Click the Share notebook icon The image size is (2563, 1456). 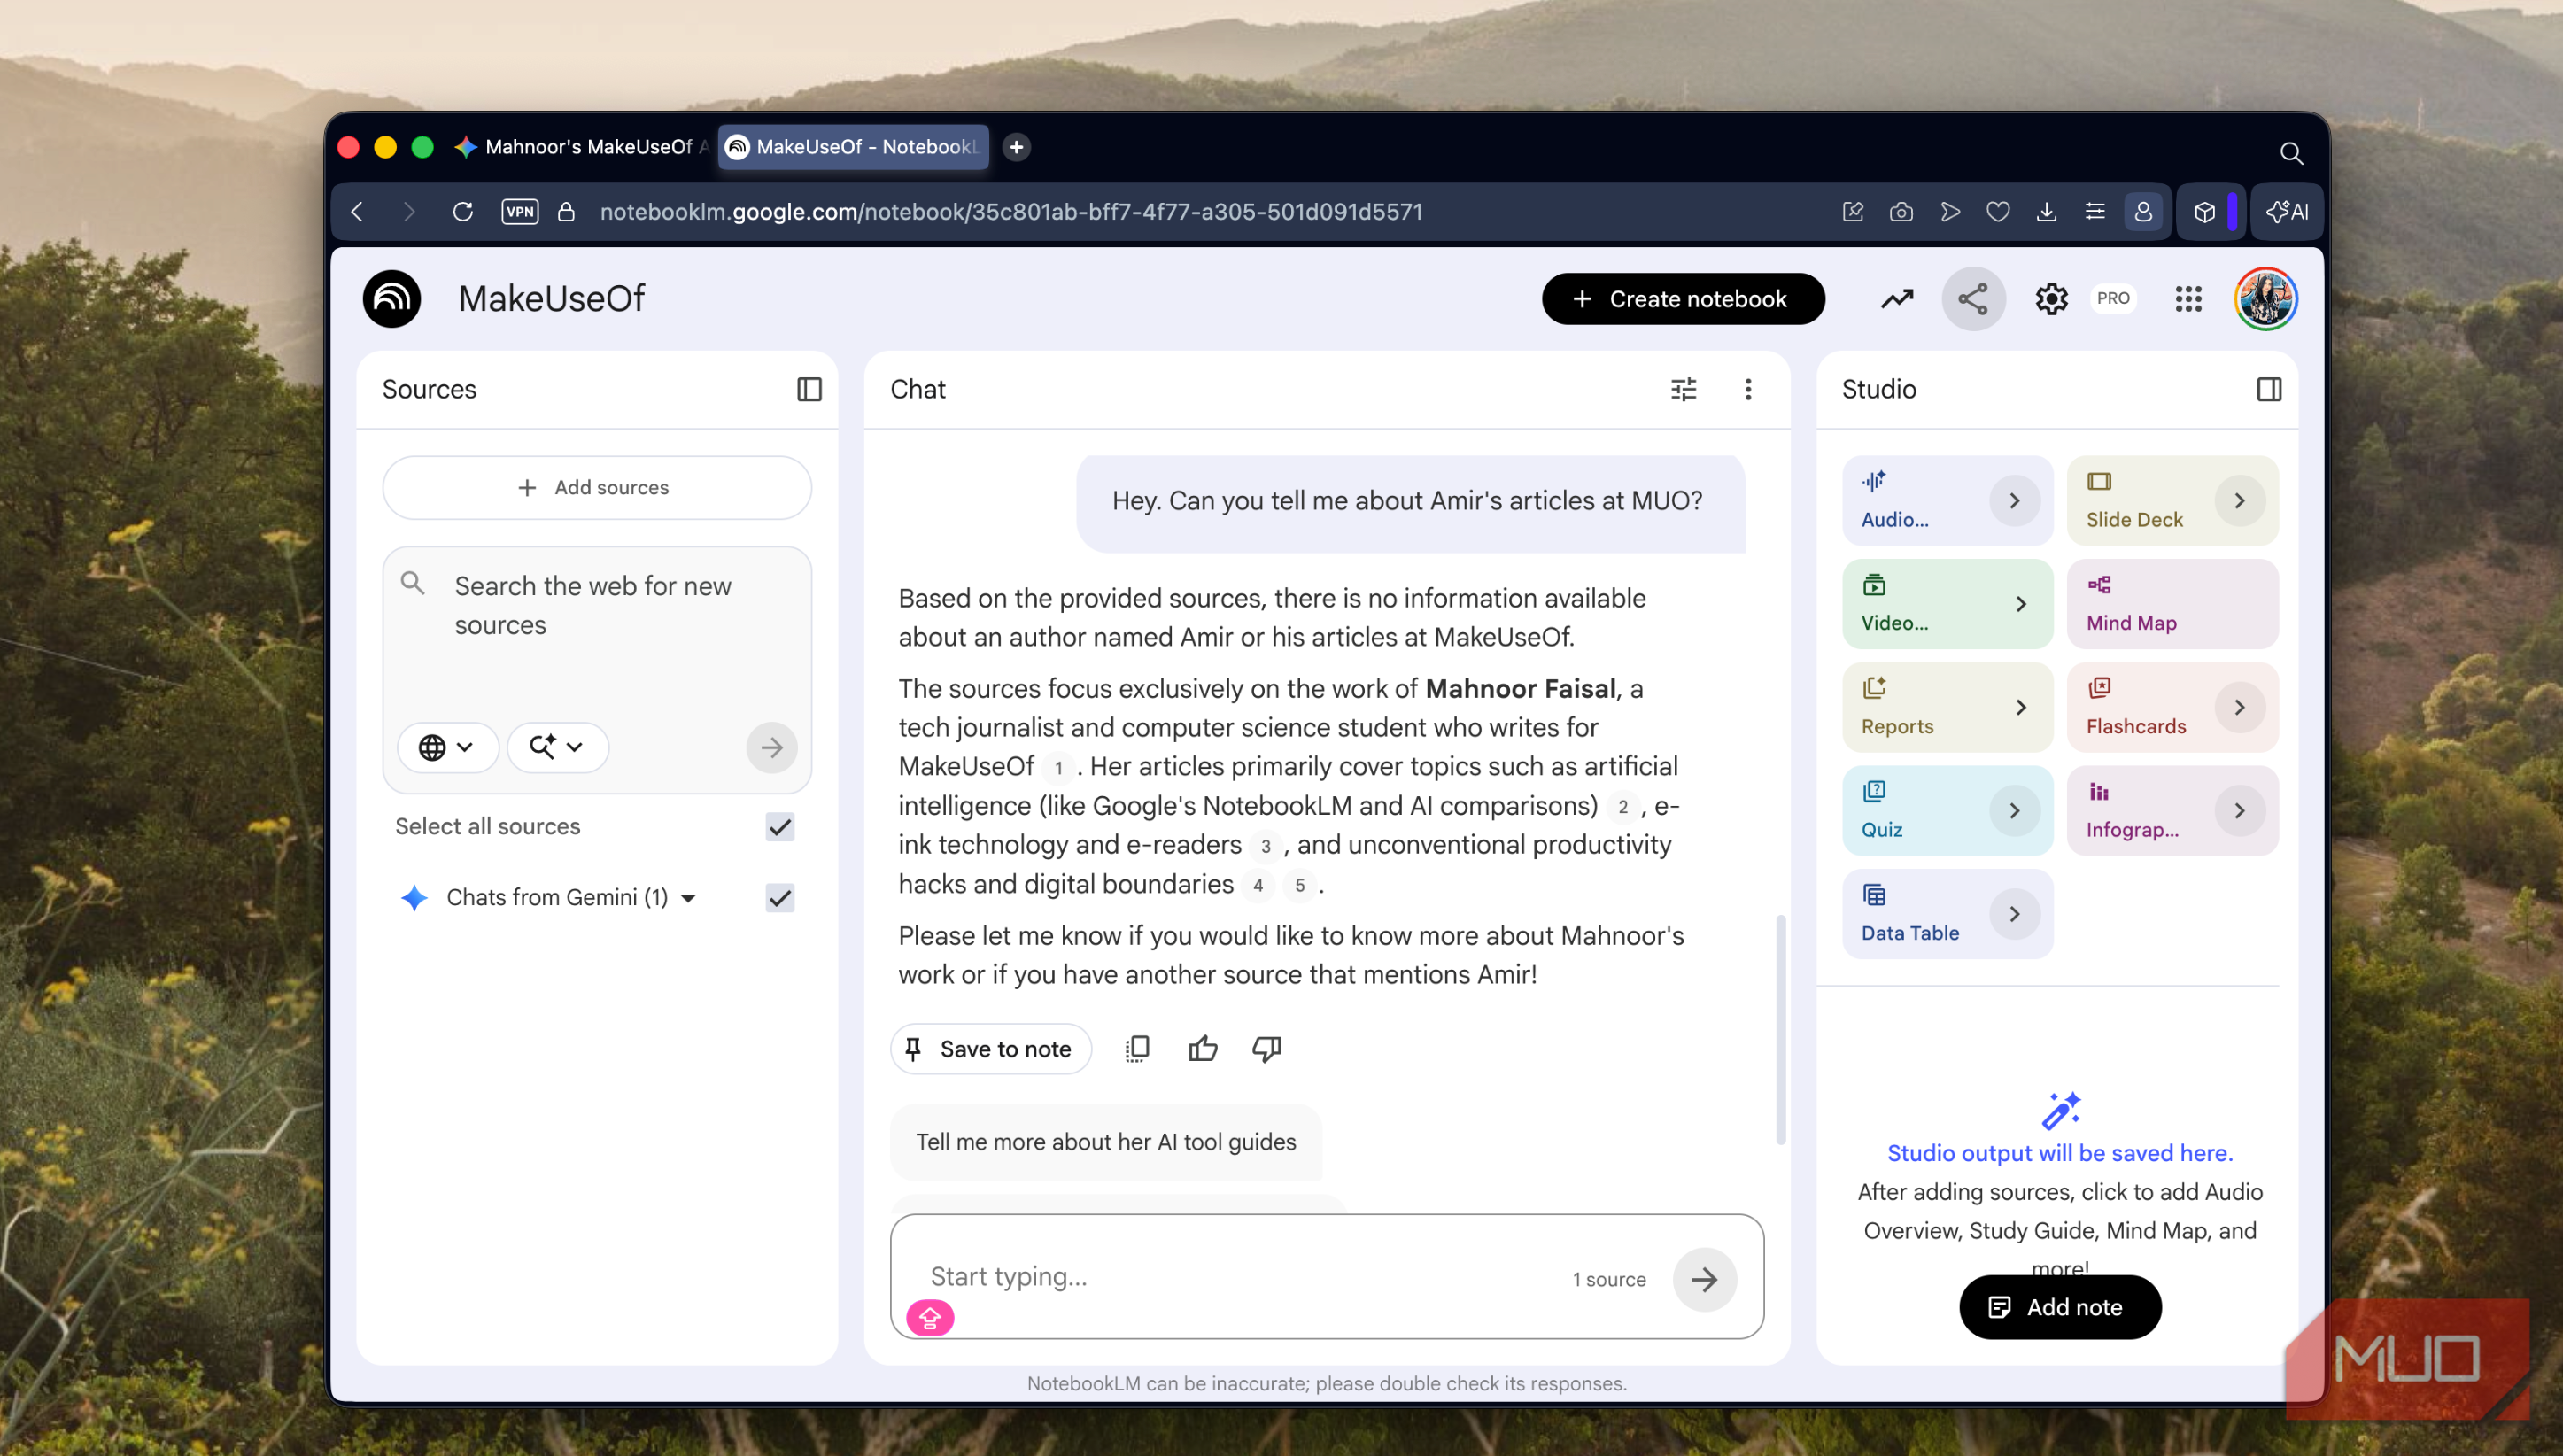[x=1973, y=298]
